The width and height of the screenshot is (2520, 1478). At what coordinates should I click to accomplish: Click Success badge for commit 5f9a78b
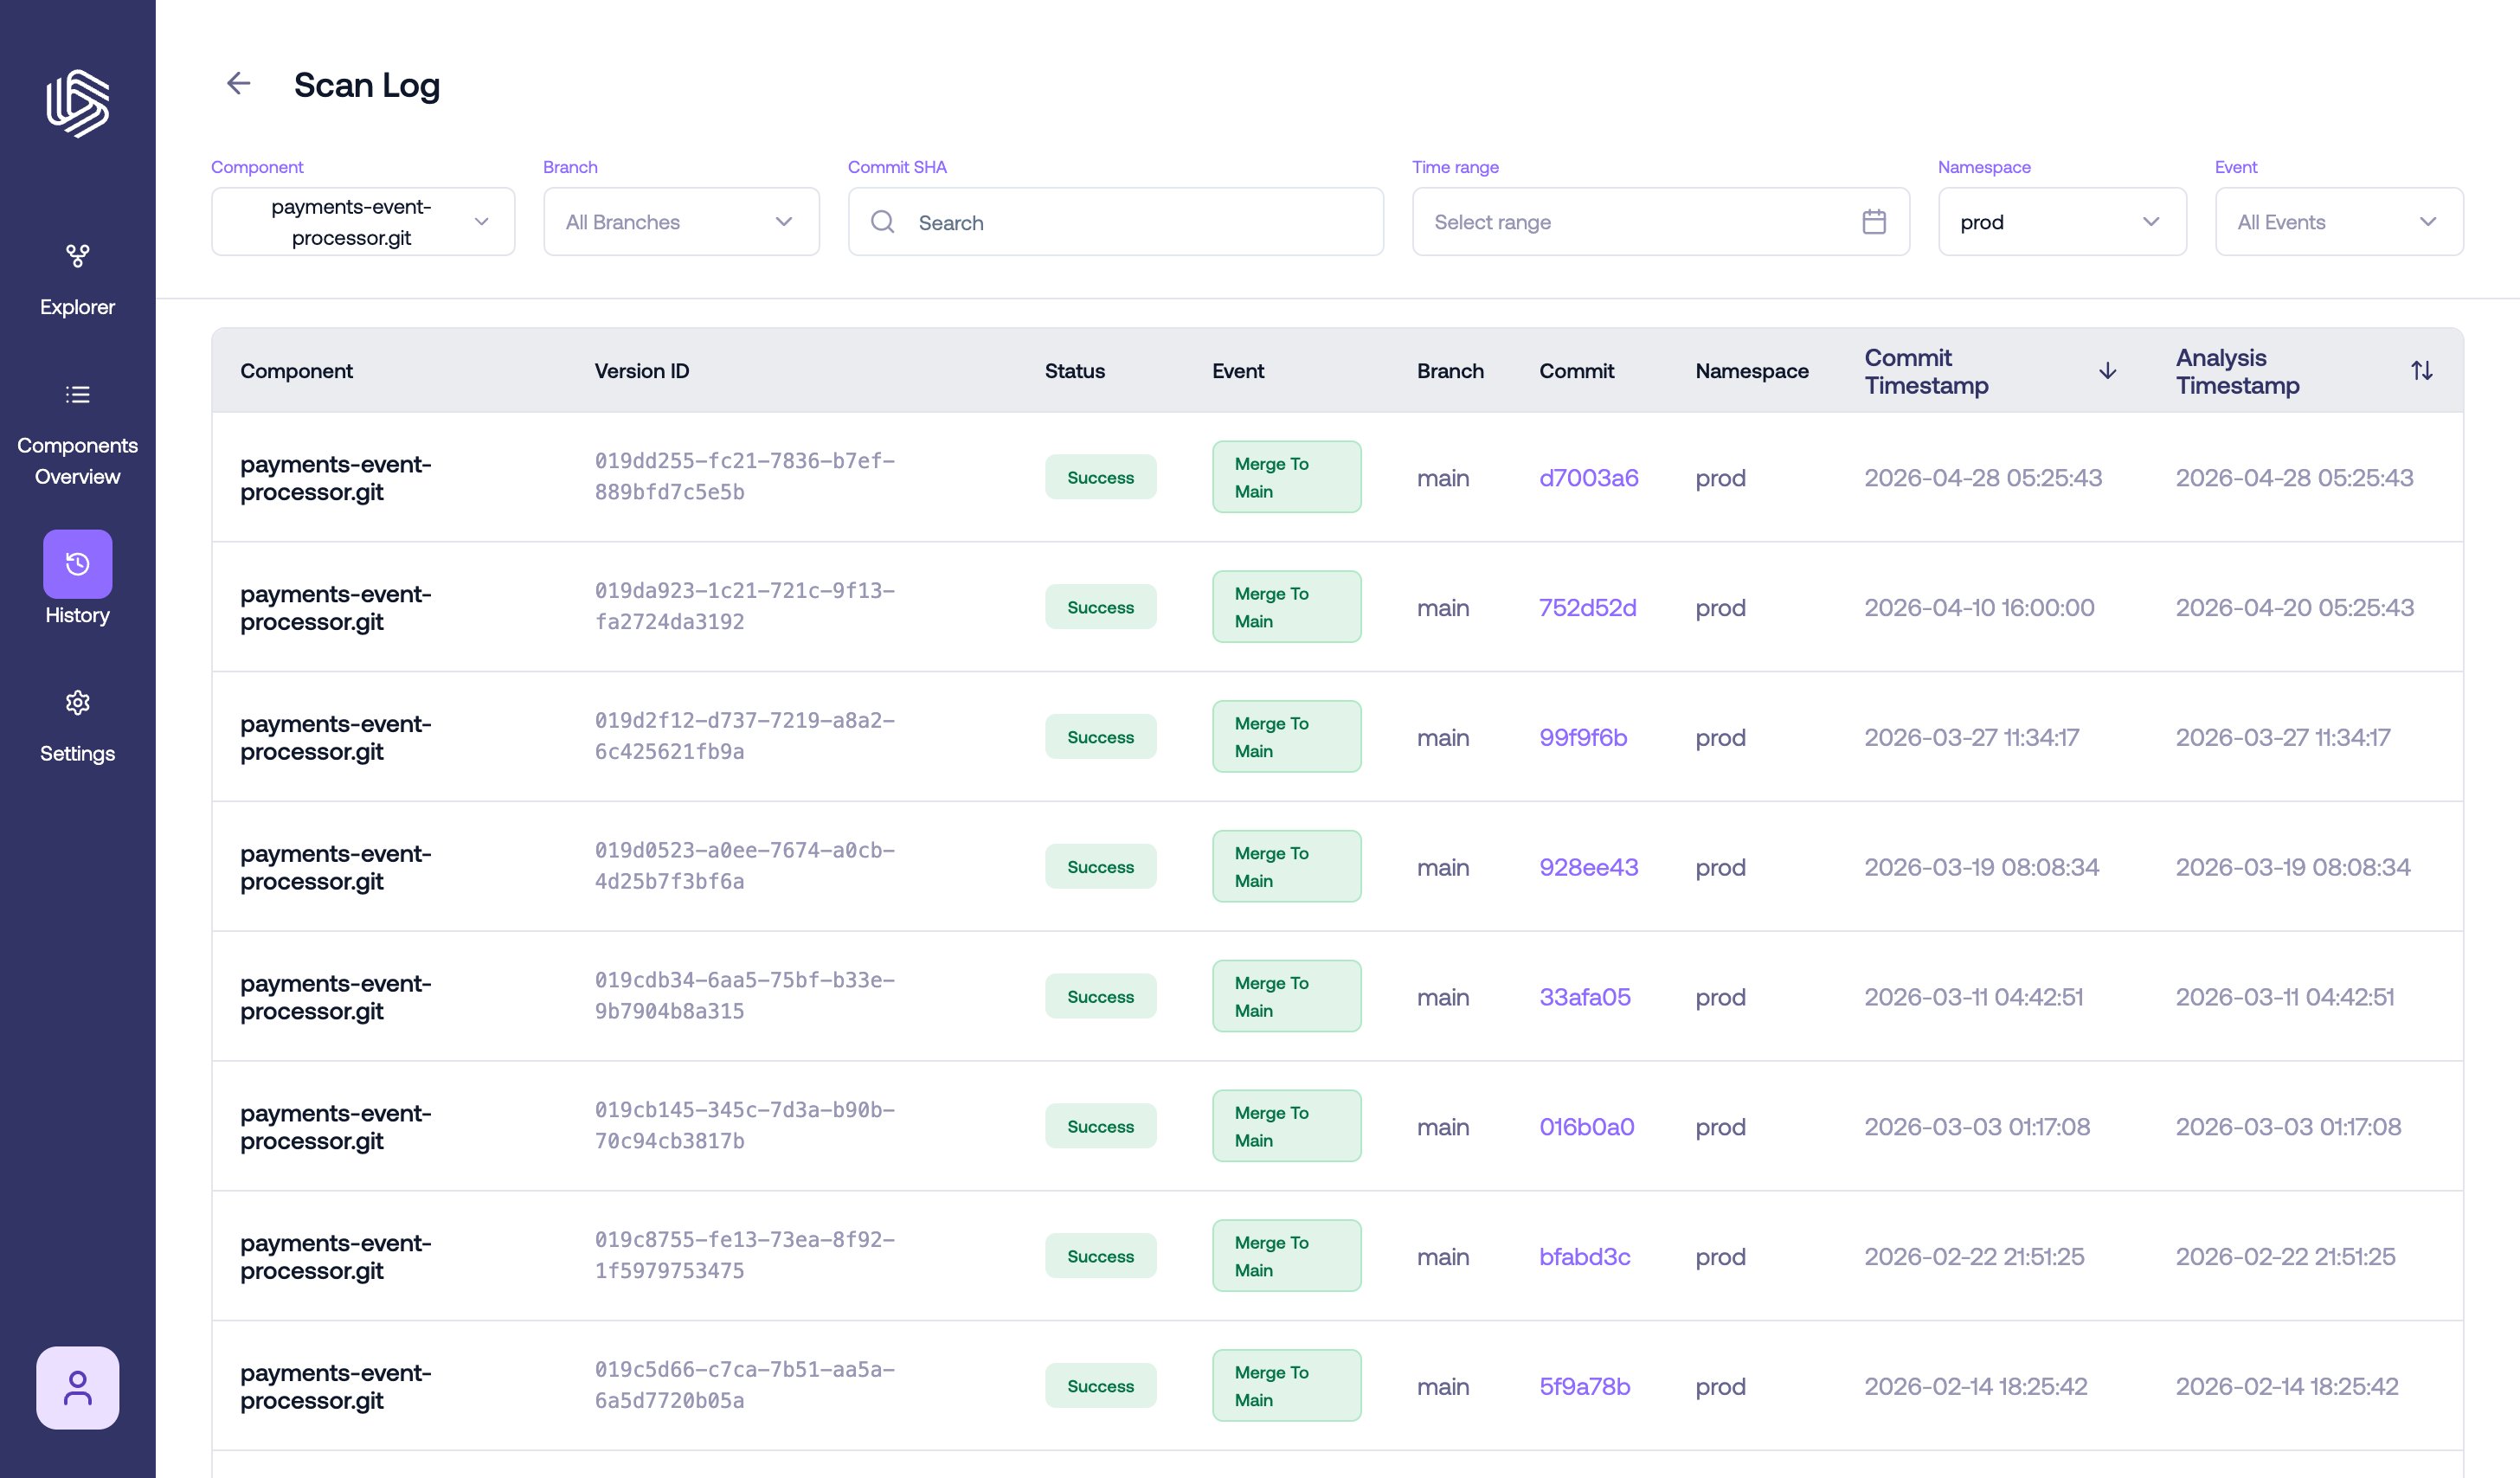tap(1100, 1386)
